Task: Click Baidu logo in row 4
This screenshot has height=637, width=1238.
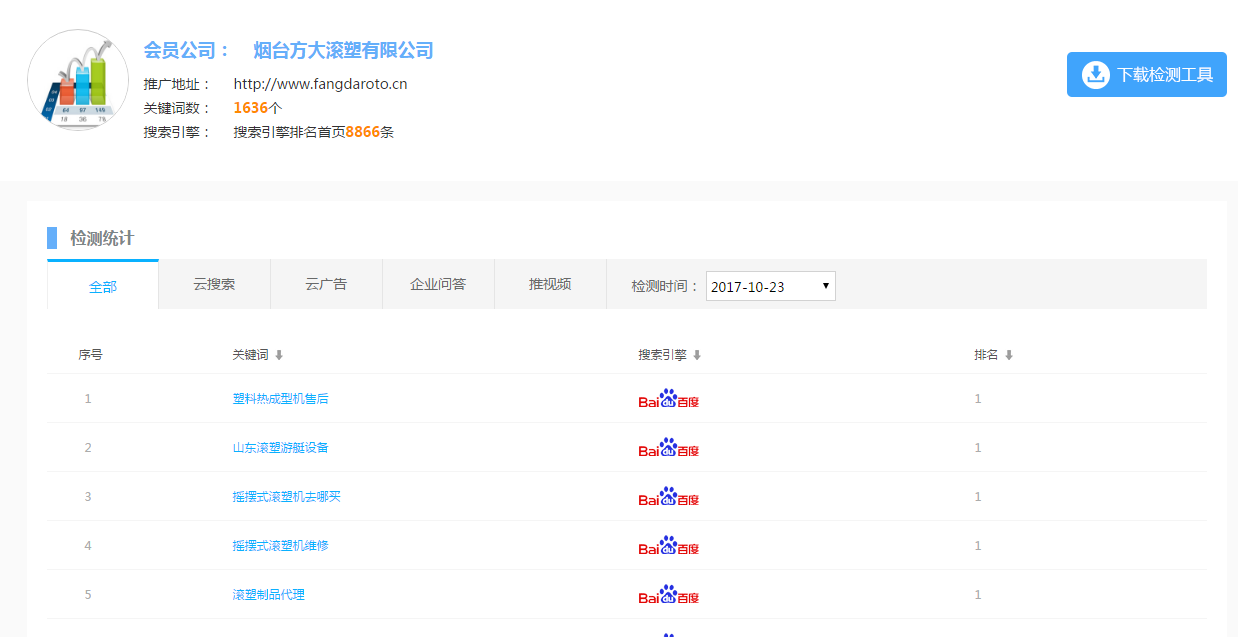Action: (669, 546)
